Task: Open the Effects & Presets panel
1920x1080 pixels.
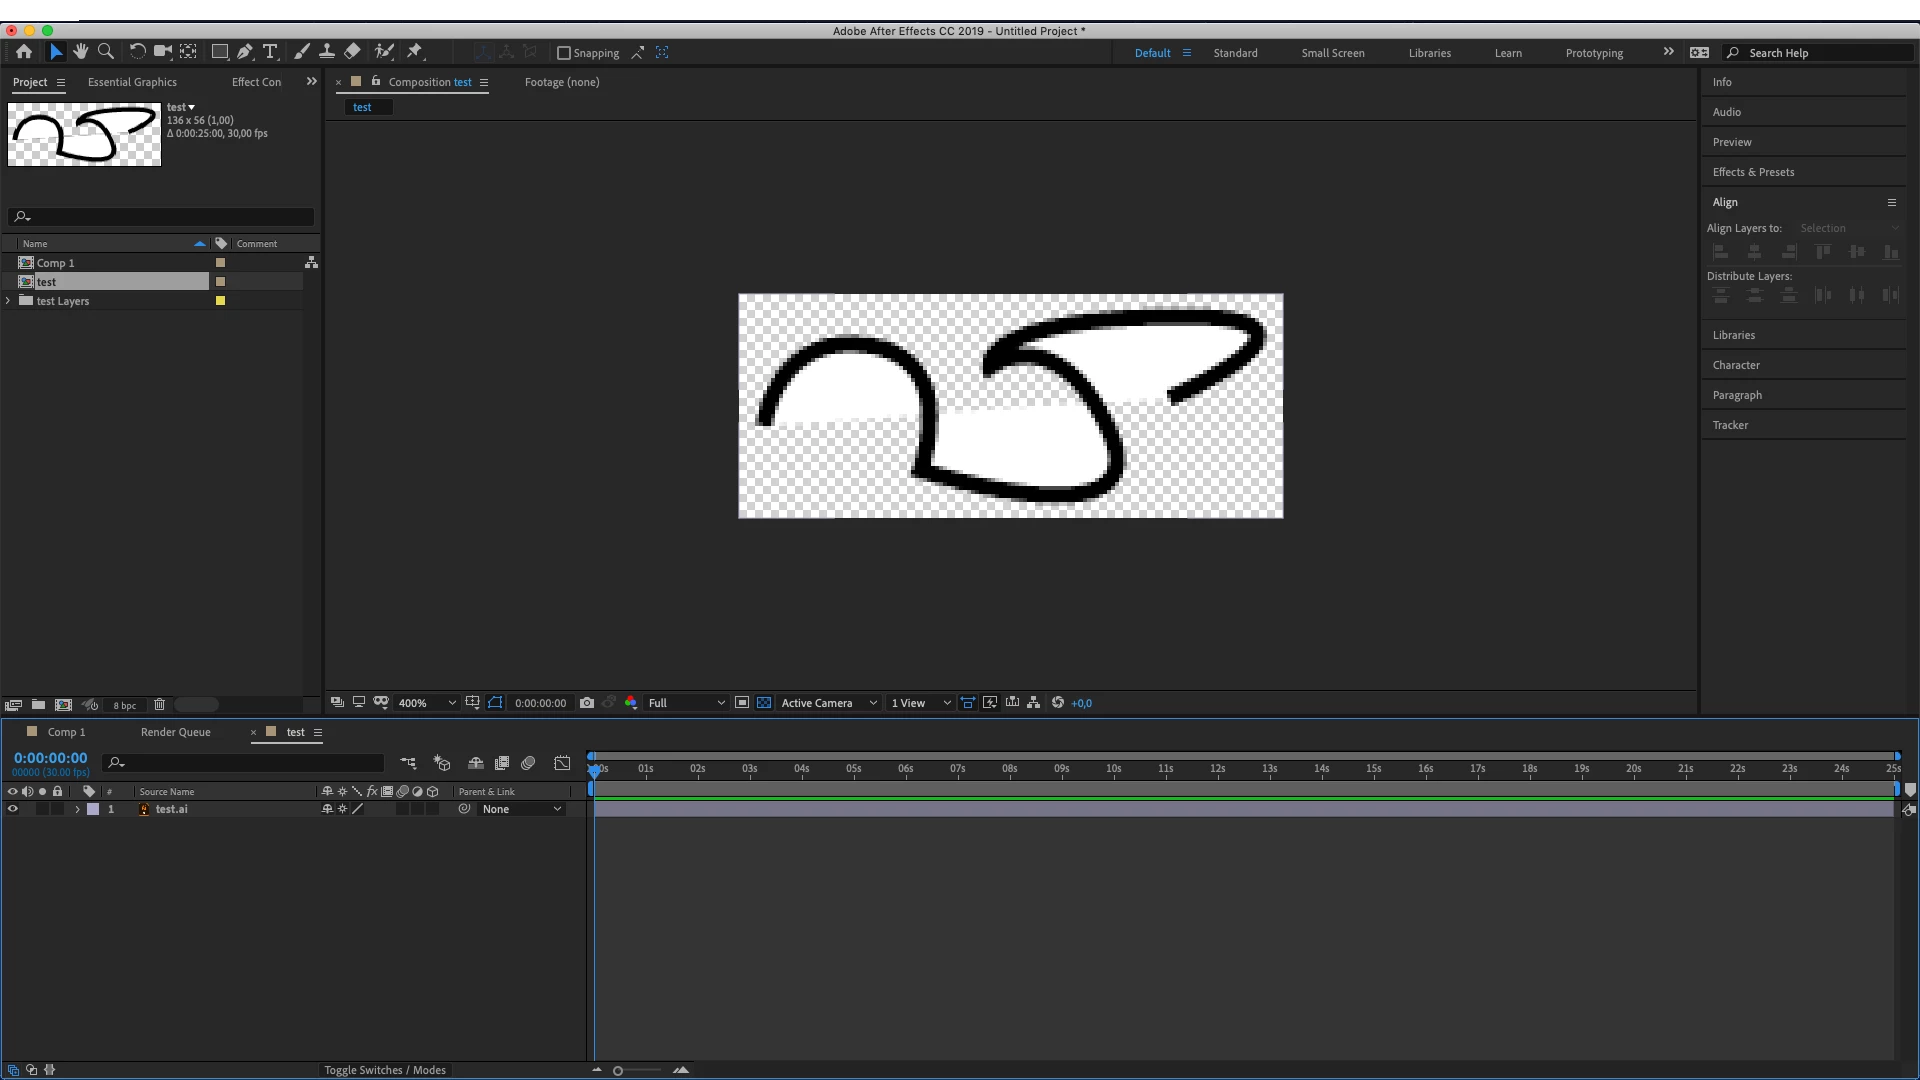Action: (x=1753, y=172)
